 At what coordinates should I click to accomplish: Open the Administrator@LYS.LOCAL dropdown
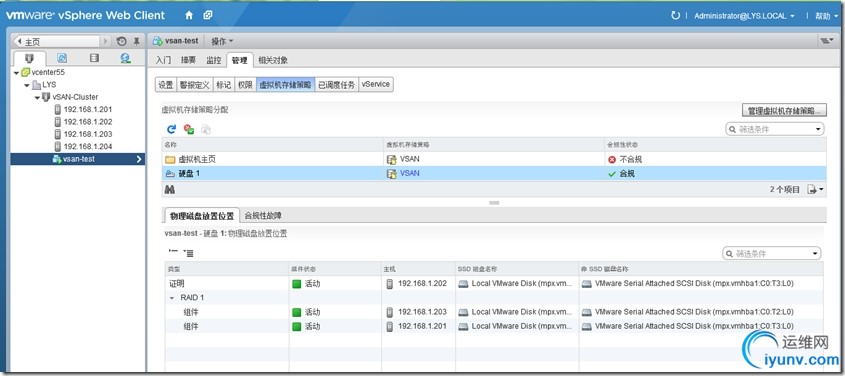click(x=744, y=16)
